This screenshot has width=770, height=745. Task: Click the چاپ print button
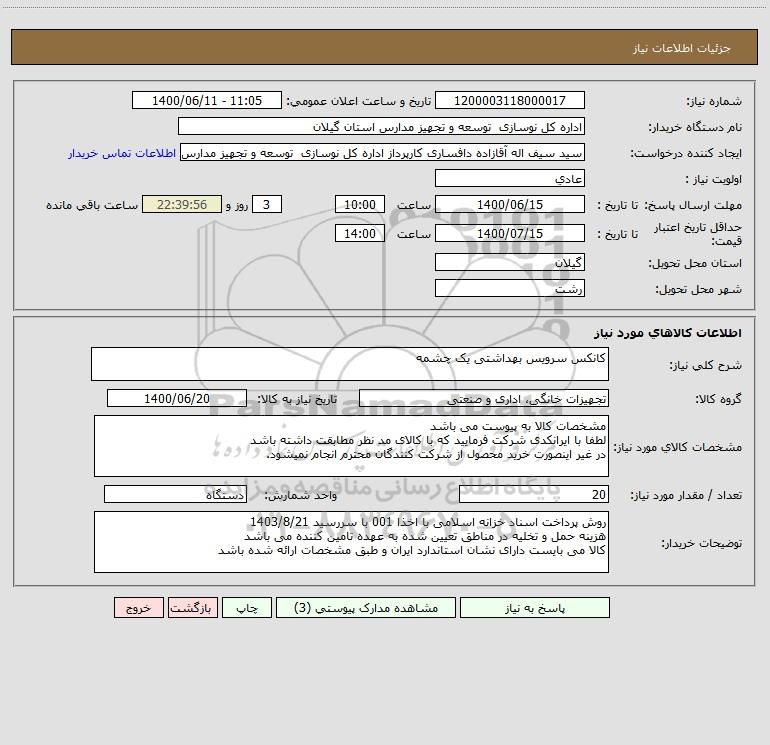(247, 608)
